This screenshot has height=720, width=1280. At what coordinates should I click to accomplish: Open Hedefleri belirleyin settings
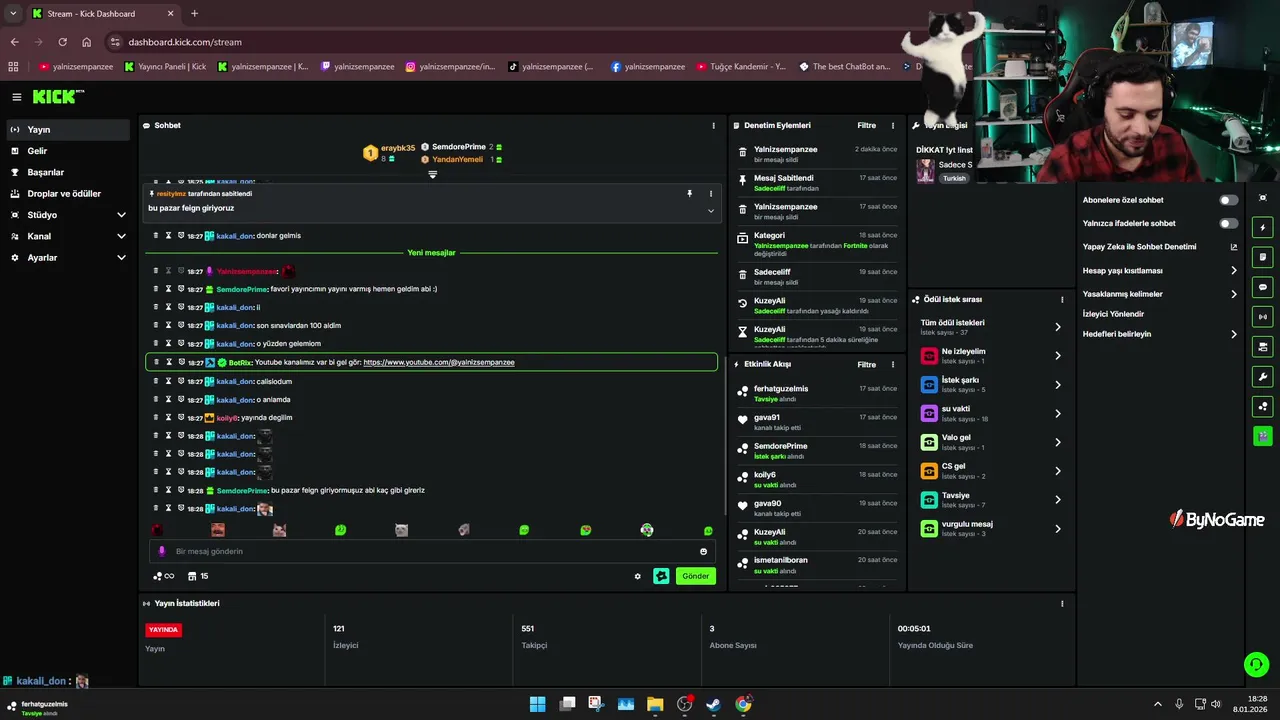click(1160, 334)
